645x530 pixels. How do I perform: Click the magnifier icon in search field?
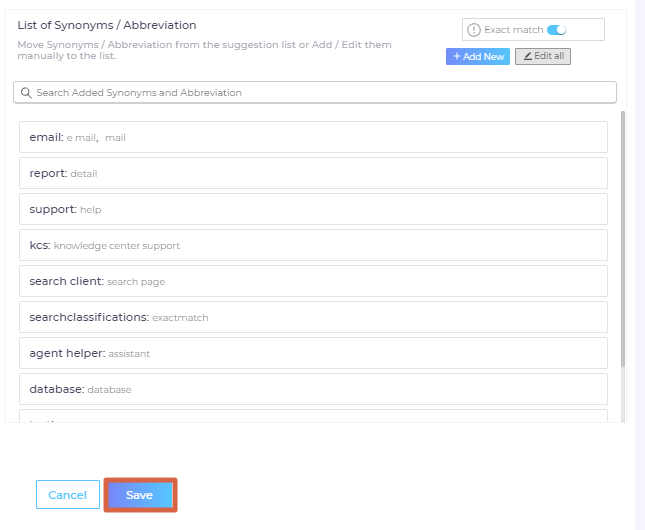click(26, 92)
